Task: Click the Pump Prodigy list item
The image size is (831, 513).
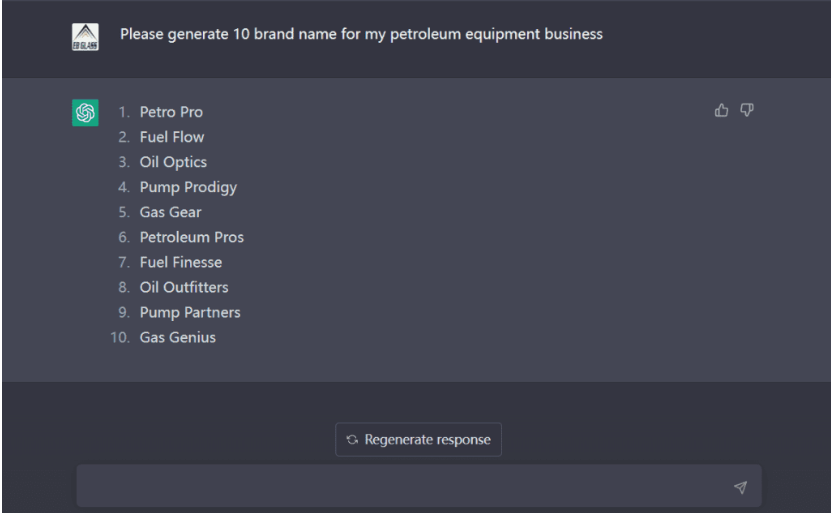Action: (x=188, y=187)
